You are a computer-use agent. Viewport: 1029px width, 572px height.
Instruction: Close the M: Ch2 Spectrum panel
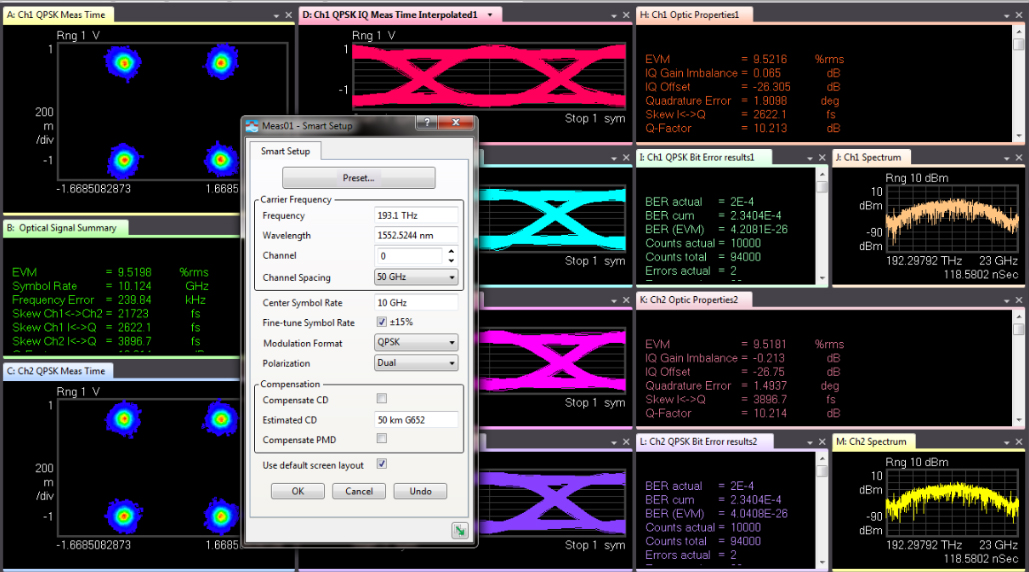1019,442
